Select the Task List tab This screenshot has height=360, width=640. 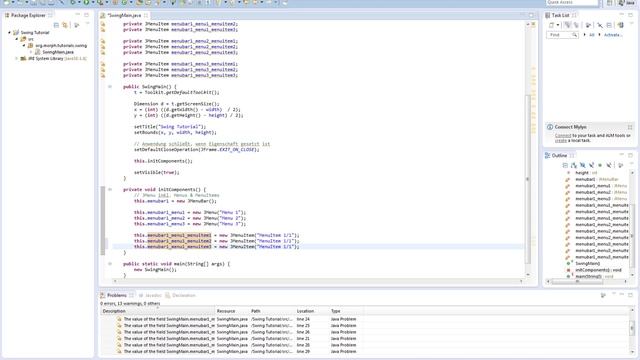coord(560,15)
